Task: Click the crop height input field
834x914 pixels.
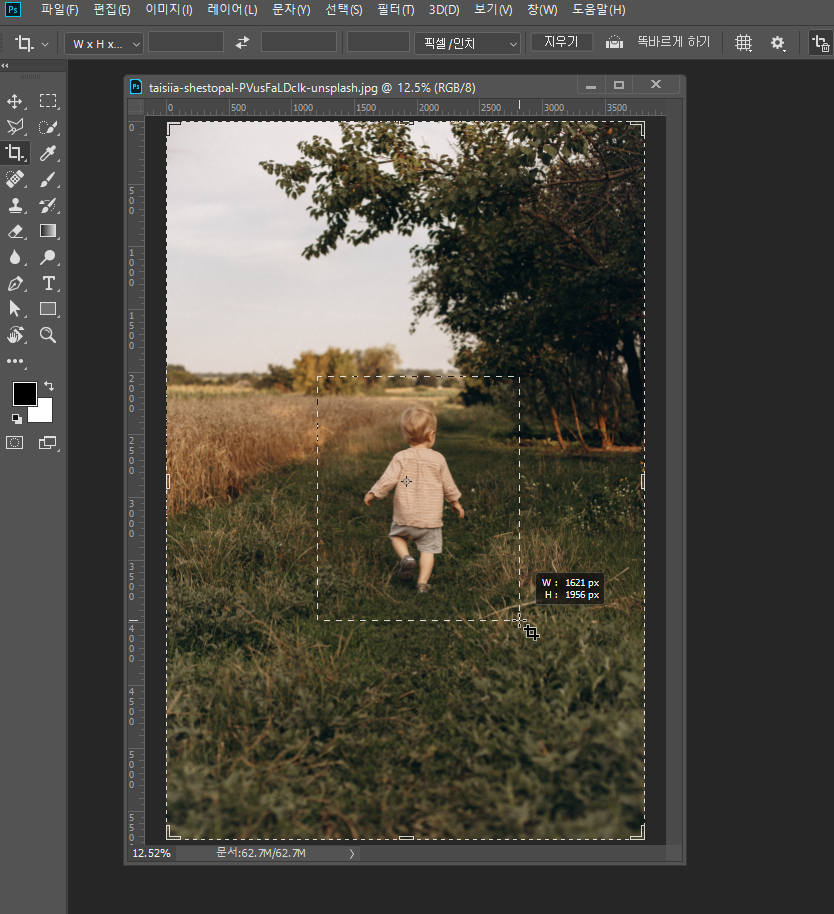Action: click(299, 42)
